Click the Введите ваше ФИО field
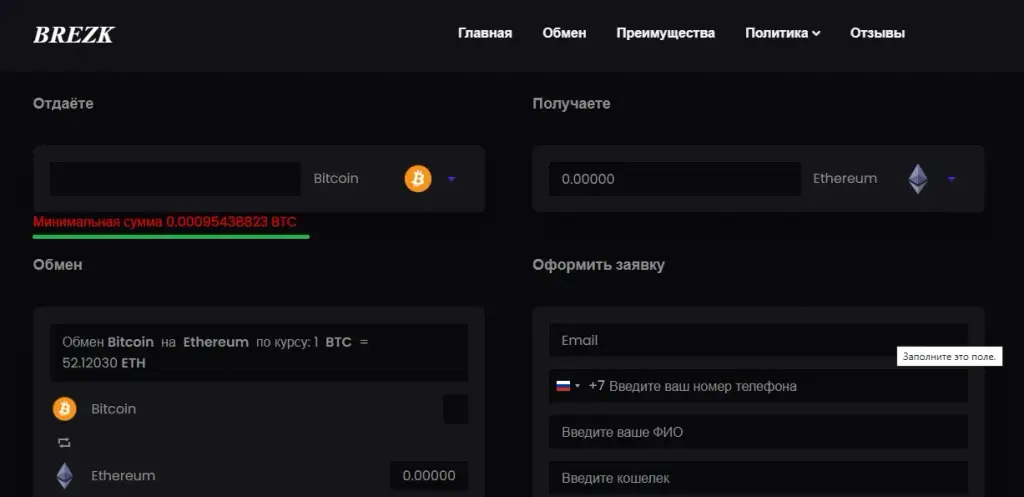The width and height of the screenshot is (1024, 497). click(758, 432)
